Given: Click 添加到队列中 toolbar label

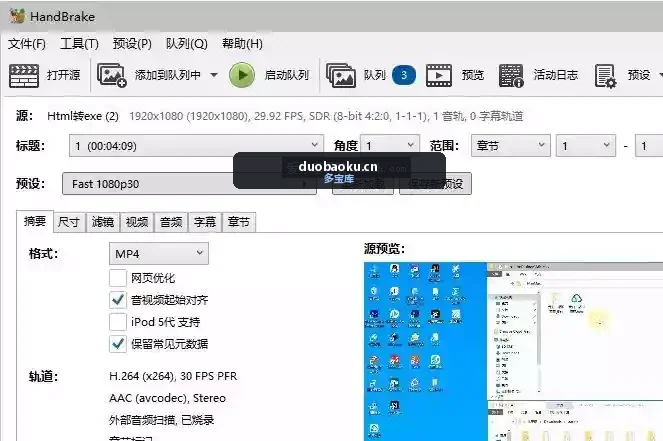Looking at the screenshot, I should click(x=168, y=75).
